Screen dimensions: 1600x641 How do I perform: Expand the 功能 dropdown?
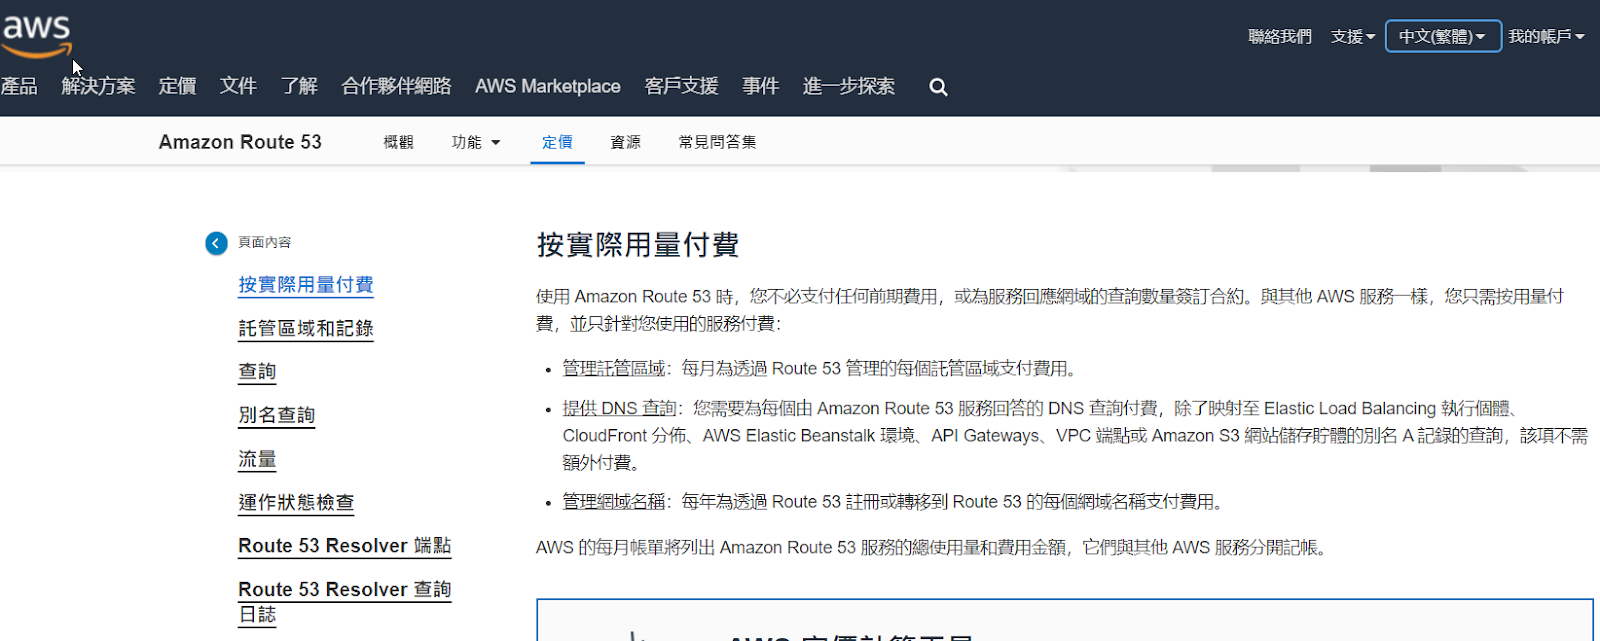(x=476, y=142)
